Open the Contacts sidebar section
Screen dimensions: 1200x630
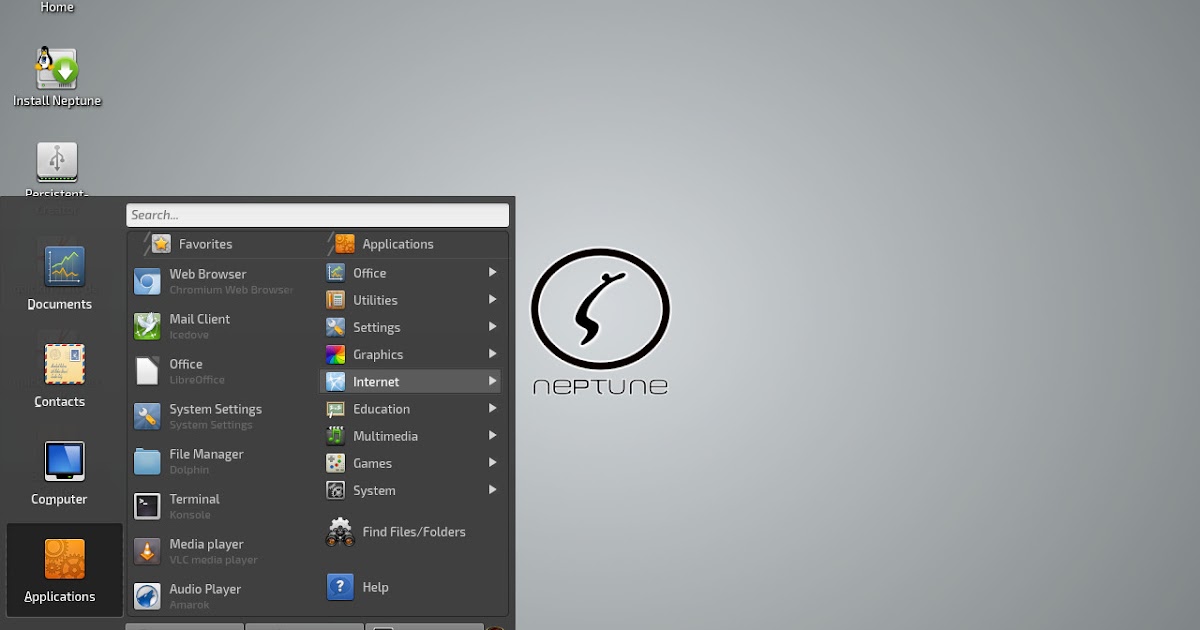pyautogui.click(x=60, y=370)
